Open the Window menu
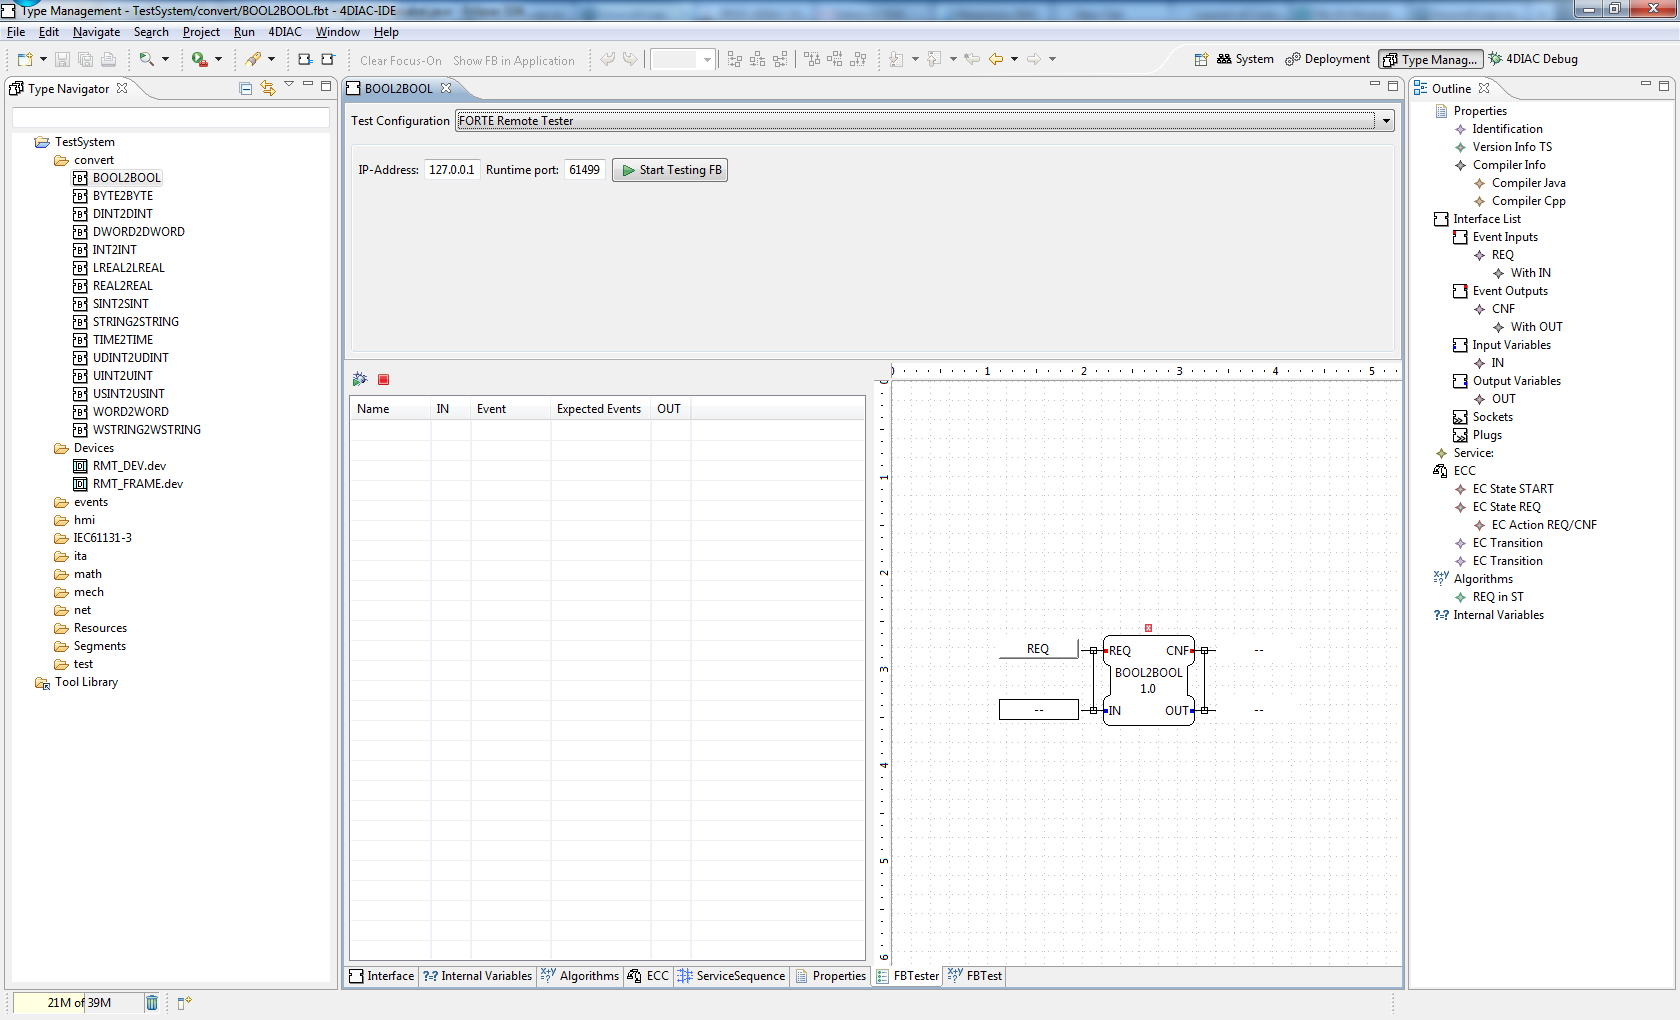 338,32
